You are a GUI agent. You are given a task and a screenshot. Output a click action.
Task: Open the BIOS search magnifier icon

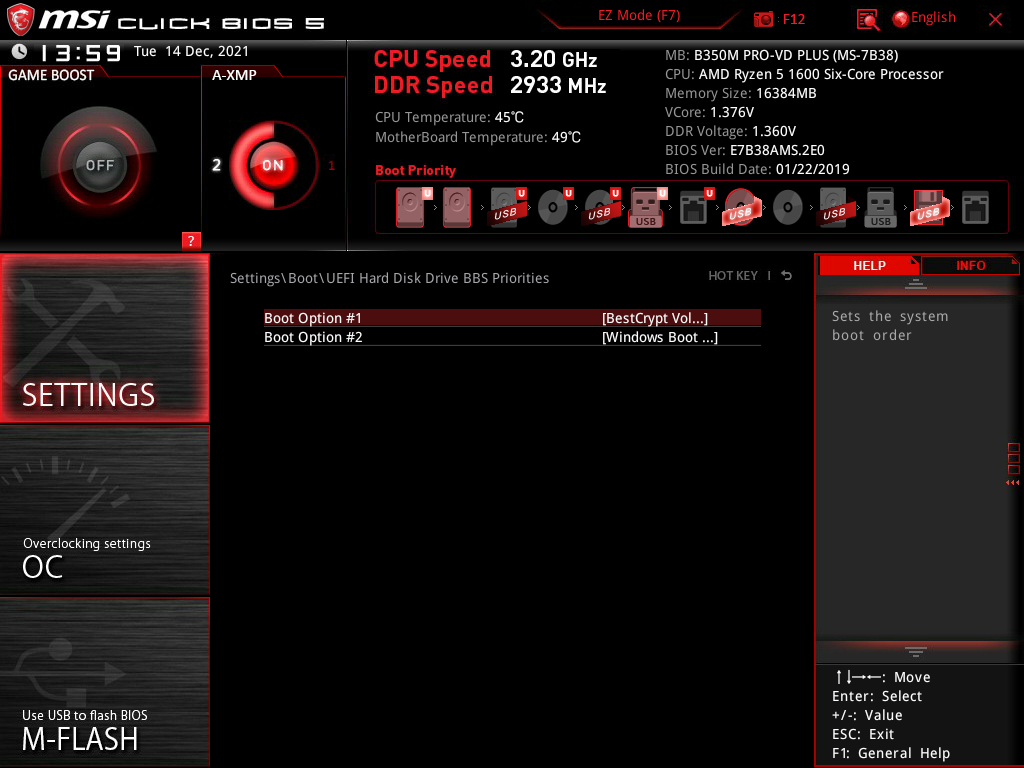coord(867,20)
